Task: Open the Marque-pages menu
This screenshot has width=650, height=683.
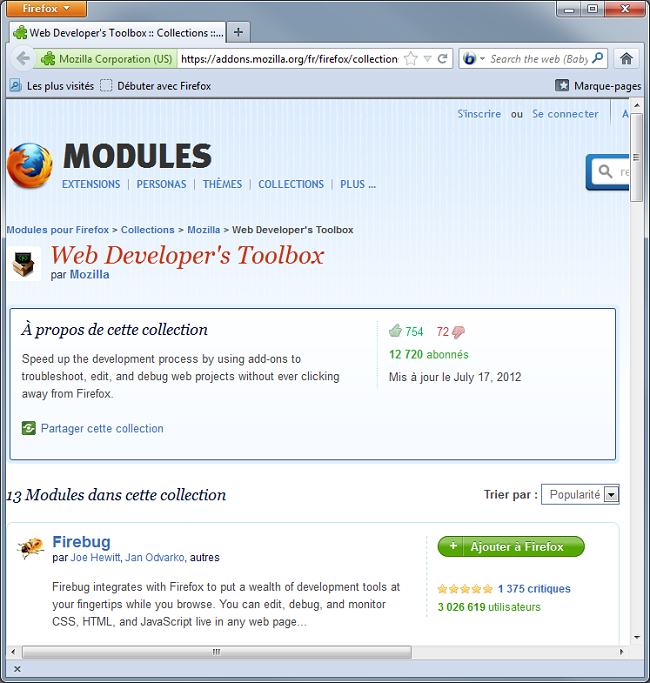Action: click(x=598, y=86)
